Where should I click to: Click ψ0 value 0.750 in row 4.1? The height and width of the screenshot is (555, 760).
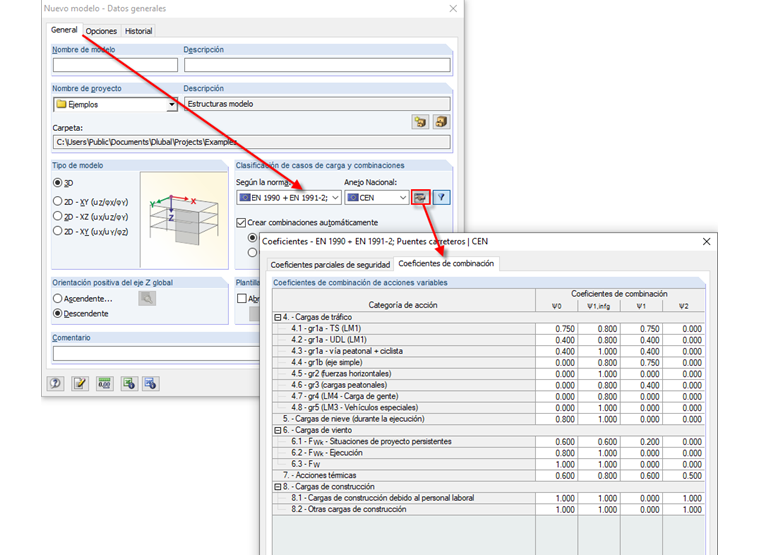(557, 329)
